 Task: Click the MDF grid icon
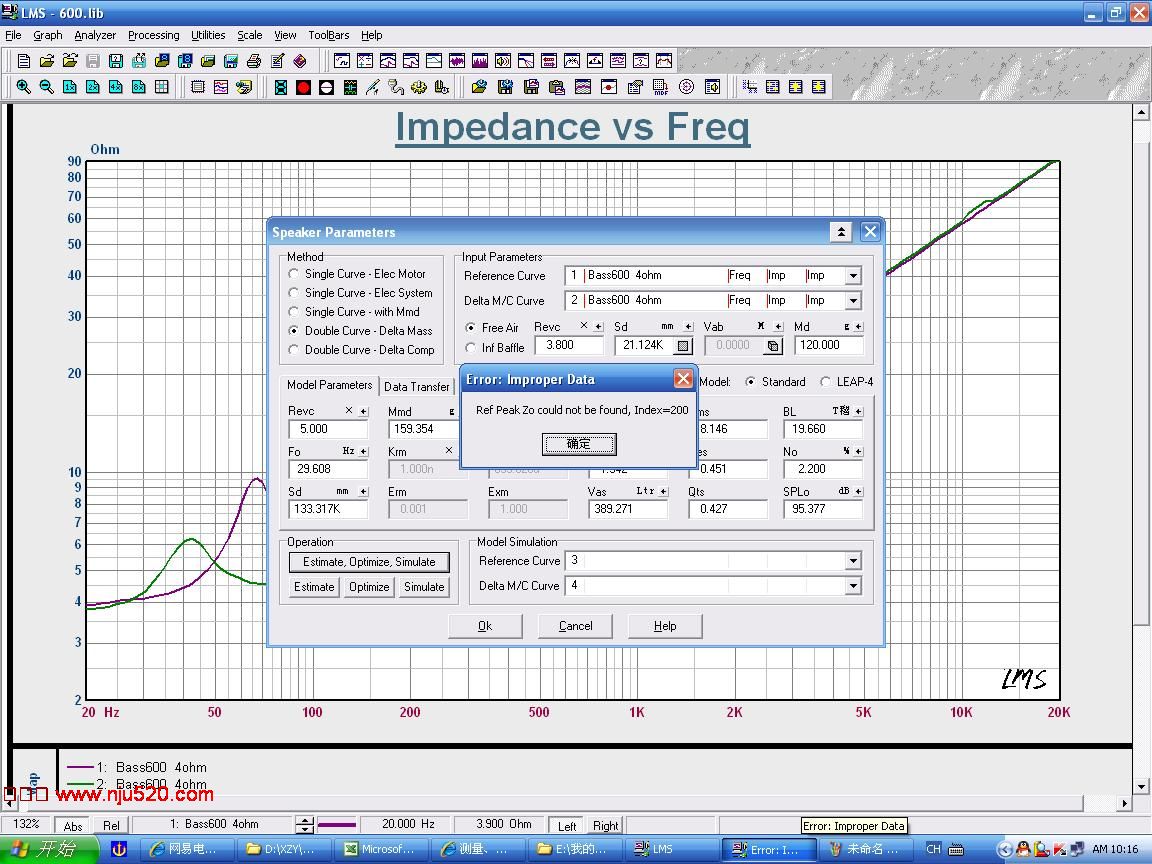(660, 87)
